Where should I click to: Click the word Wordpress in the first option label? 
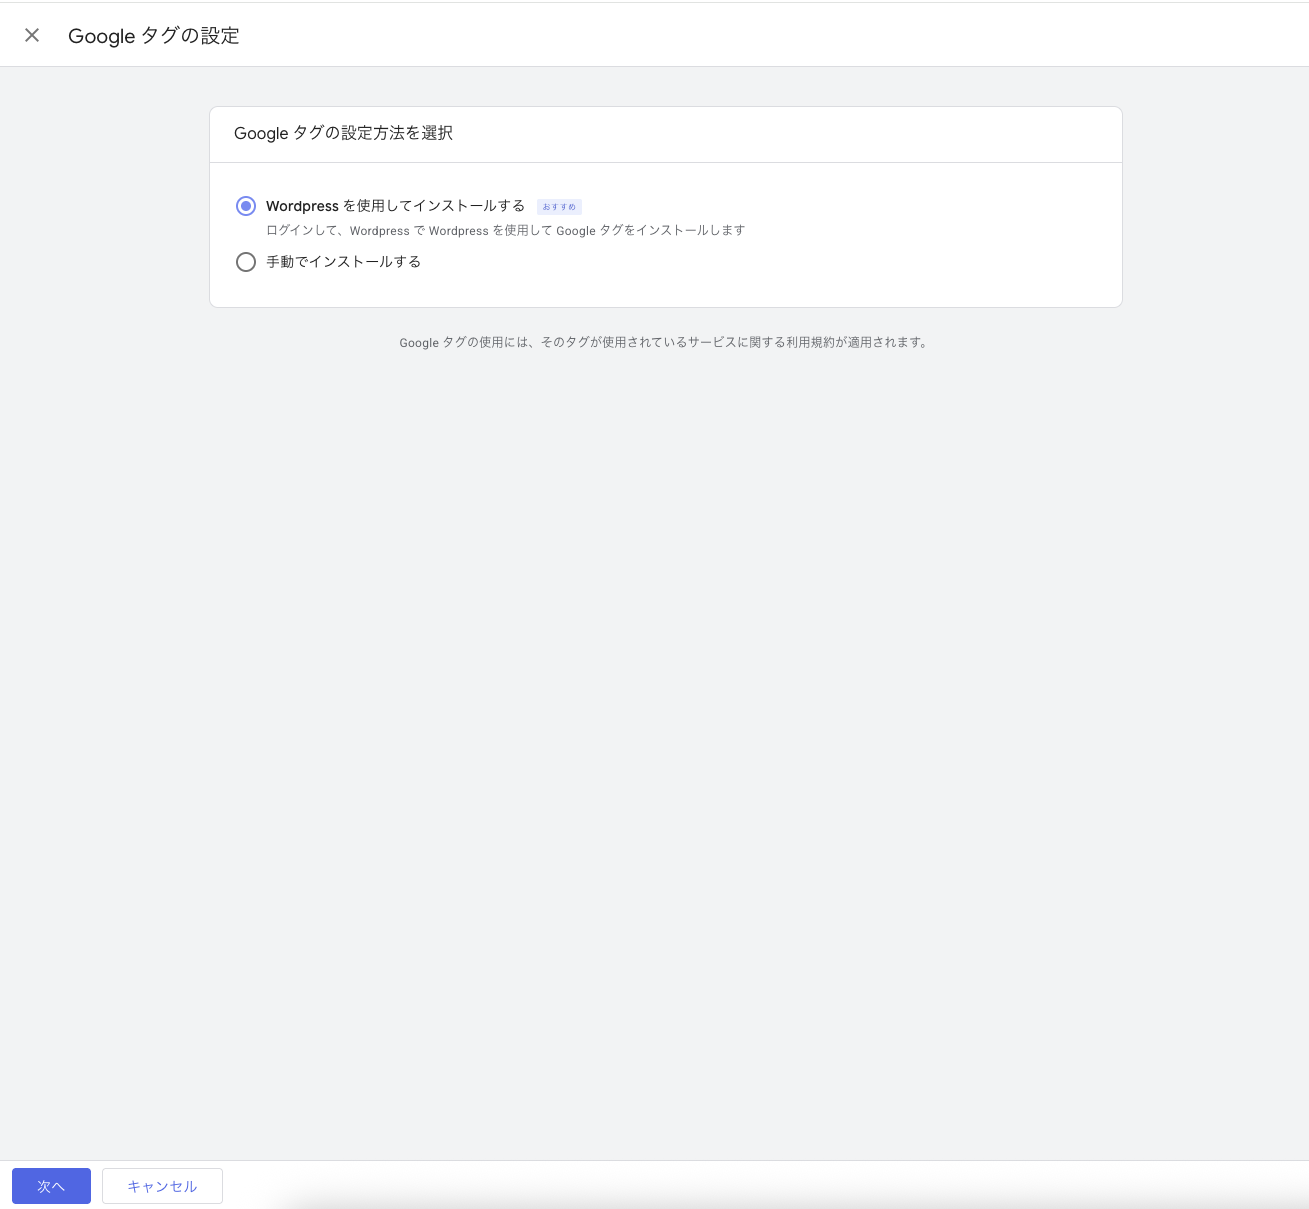coord(302,206)
